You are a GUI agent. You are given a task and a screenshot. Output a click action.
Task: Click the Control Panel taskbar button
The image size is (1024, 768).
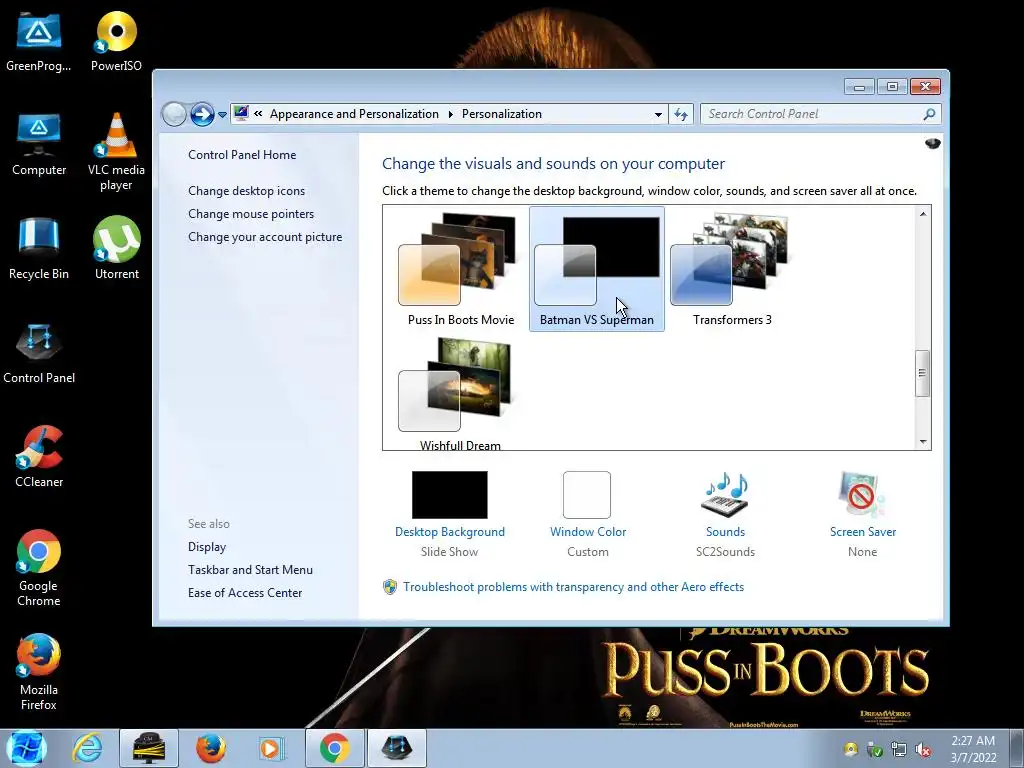[x=396, y=748]
